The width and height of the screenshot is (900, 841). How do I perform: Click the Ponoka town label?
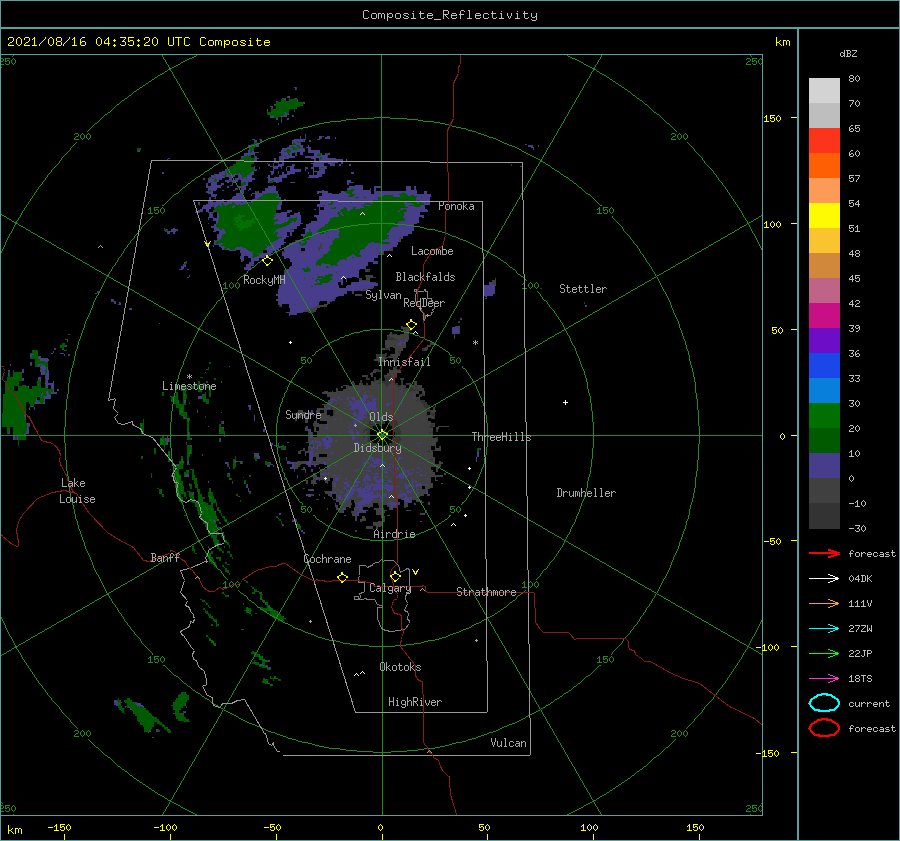pos(456,206)
